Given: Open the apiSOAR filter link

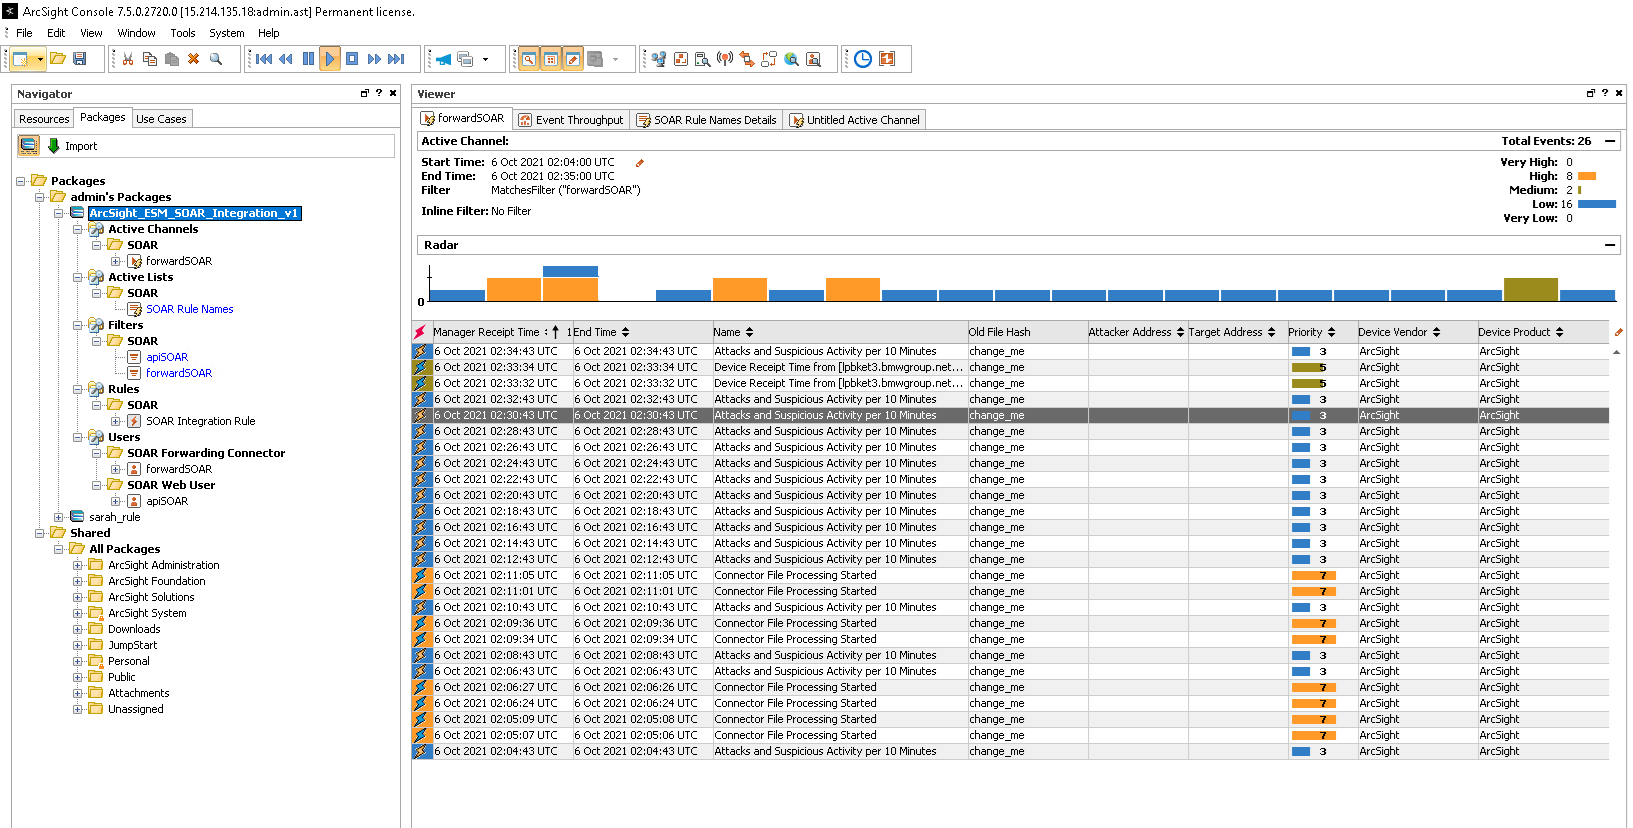Looking at the screenshot, I should [167, 357].
